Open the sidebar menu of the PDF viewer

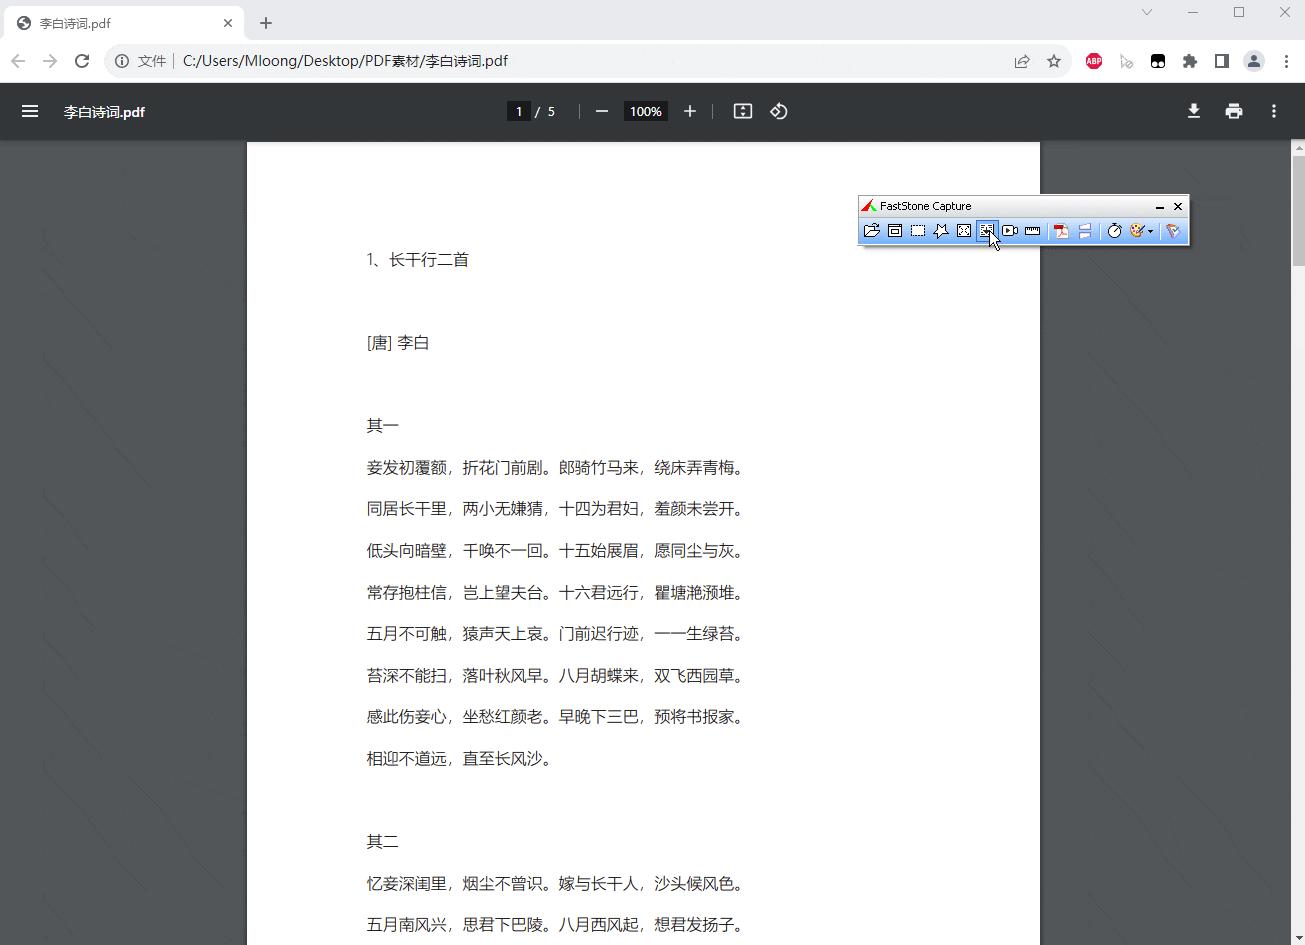coord(30,111)
